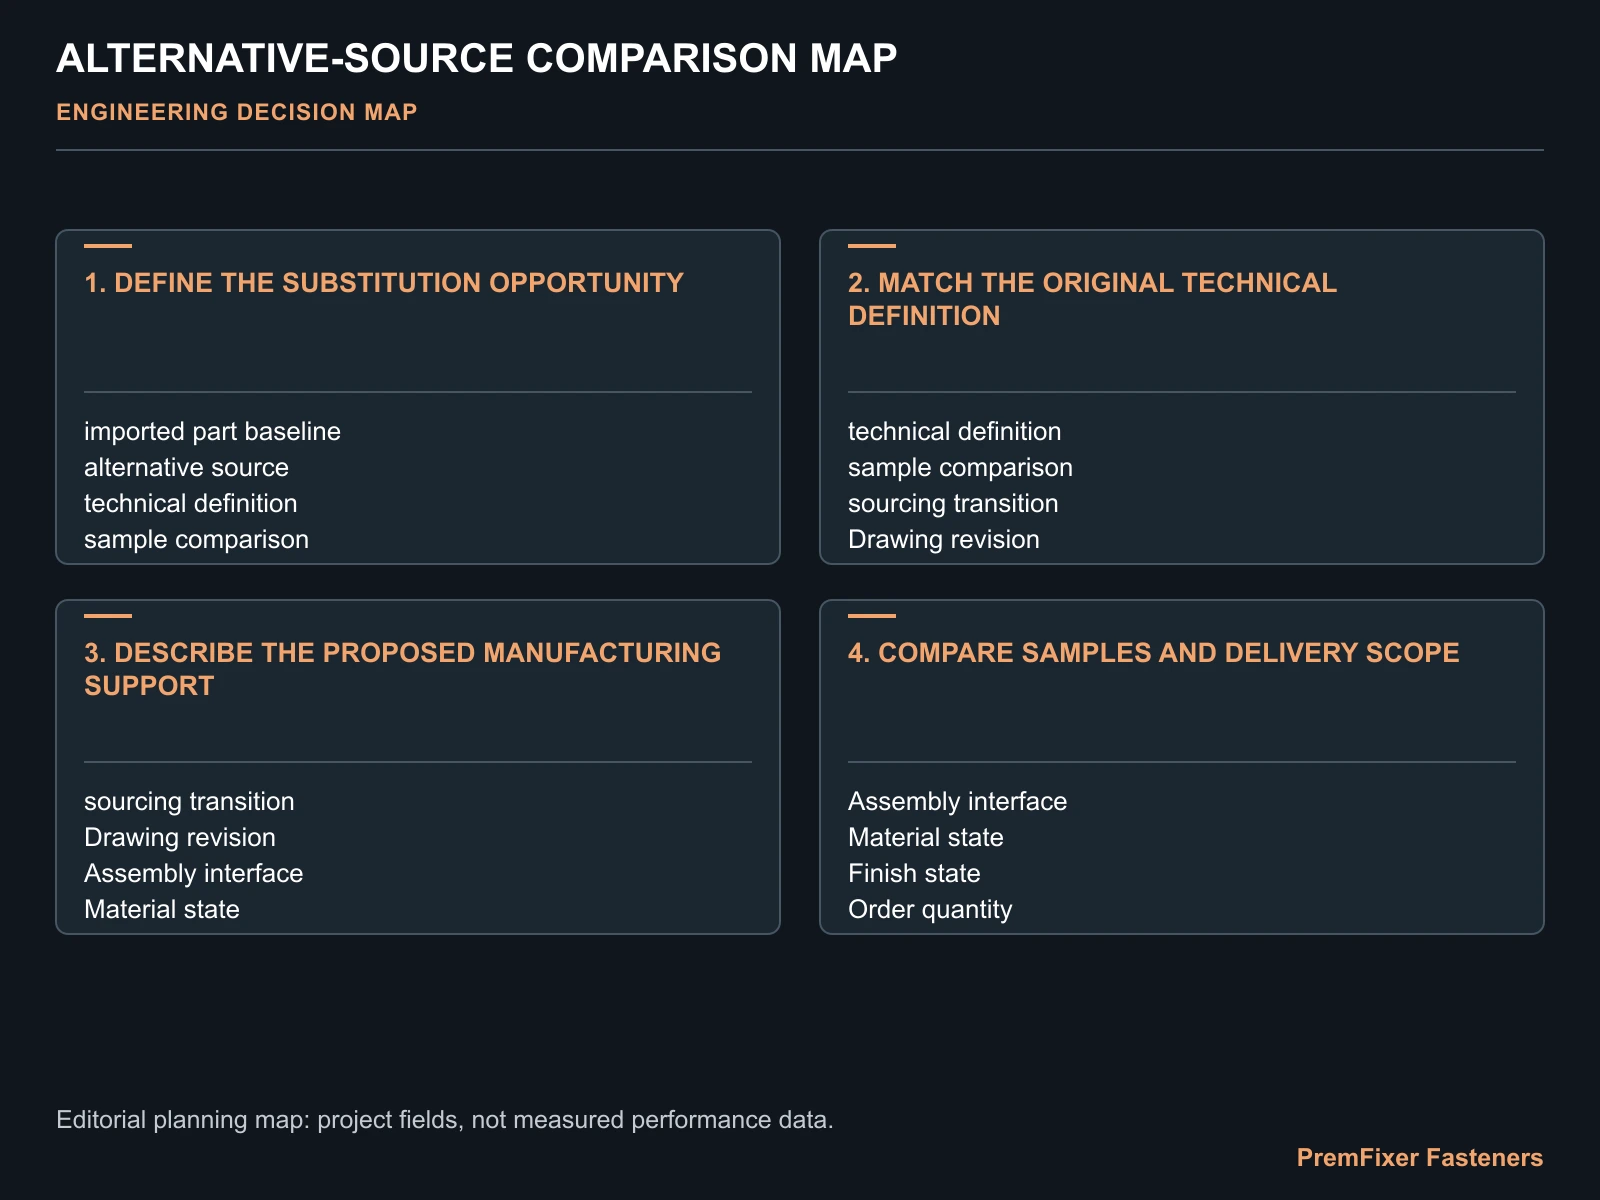Click 'Material state' in card 4
Viewport: 1600px width, 1200px height.
925,837
